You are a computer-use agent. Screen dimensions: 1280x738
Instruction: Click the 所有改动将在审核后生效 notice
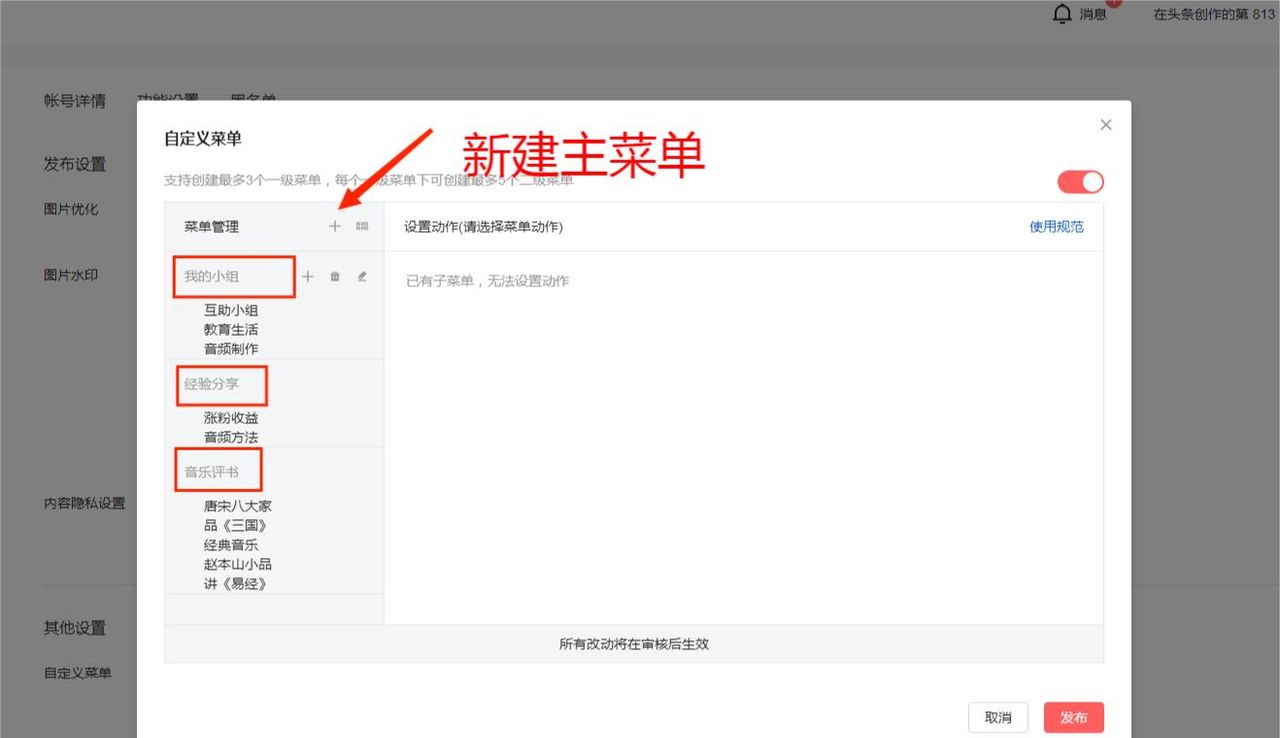634,644
